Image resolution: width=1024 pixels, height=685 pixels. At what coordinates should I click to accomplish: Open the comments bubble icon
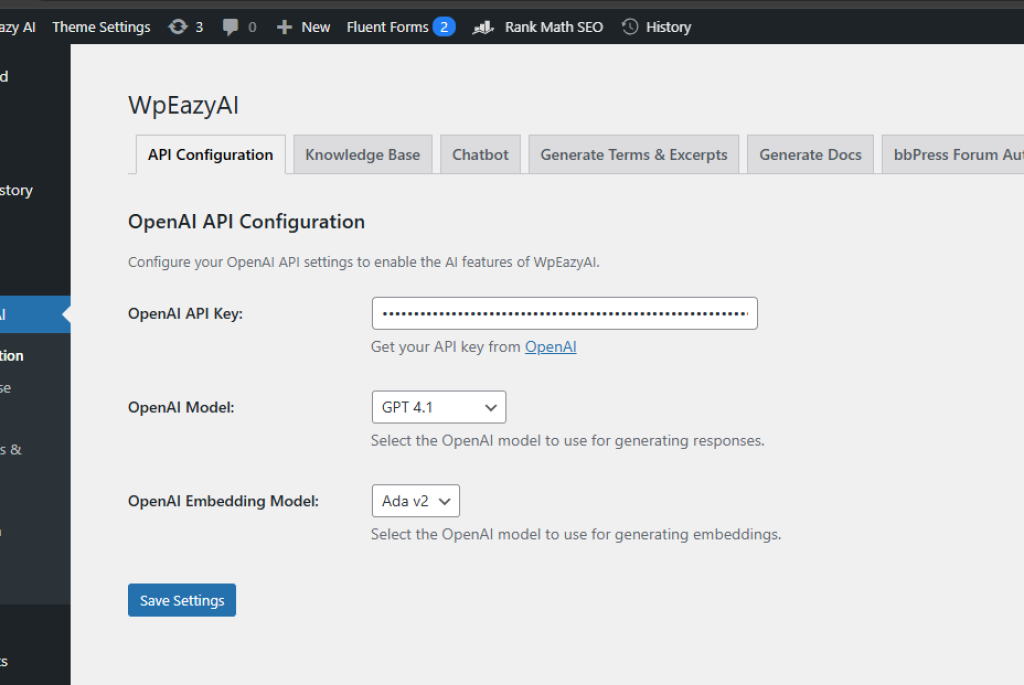point(231,27)
